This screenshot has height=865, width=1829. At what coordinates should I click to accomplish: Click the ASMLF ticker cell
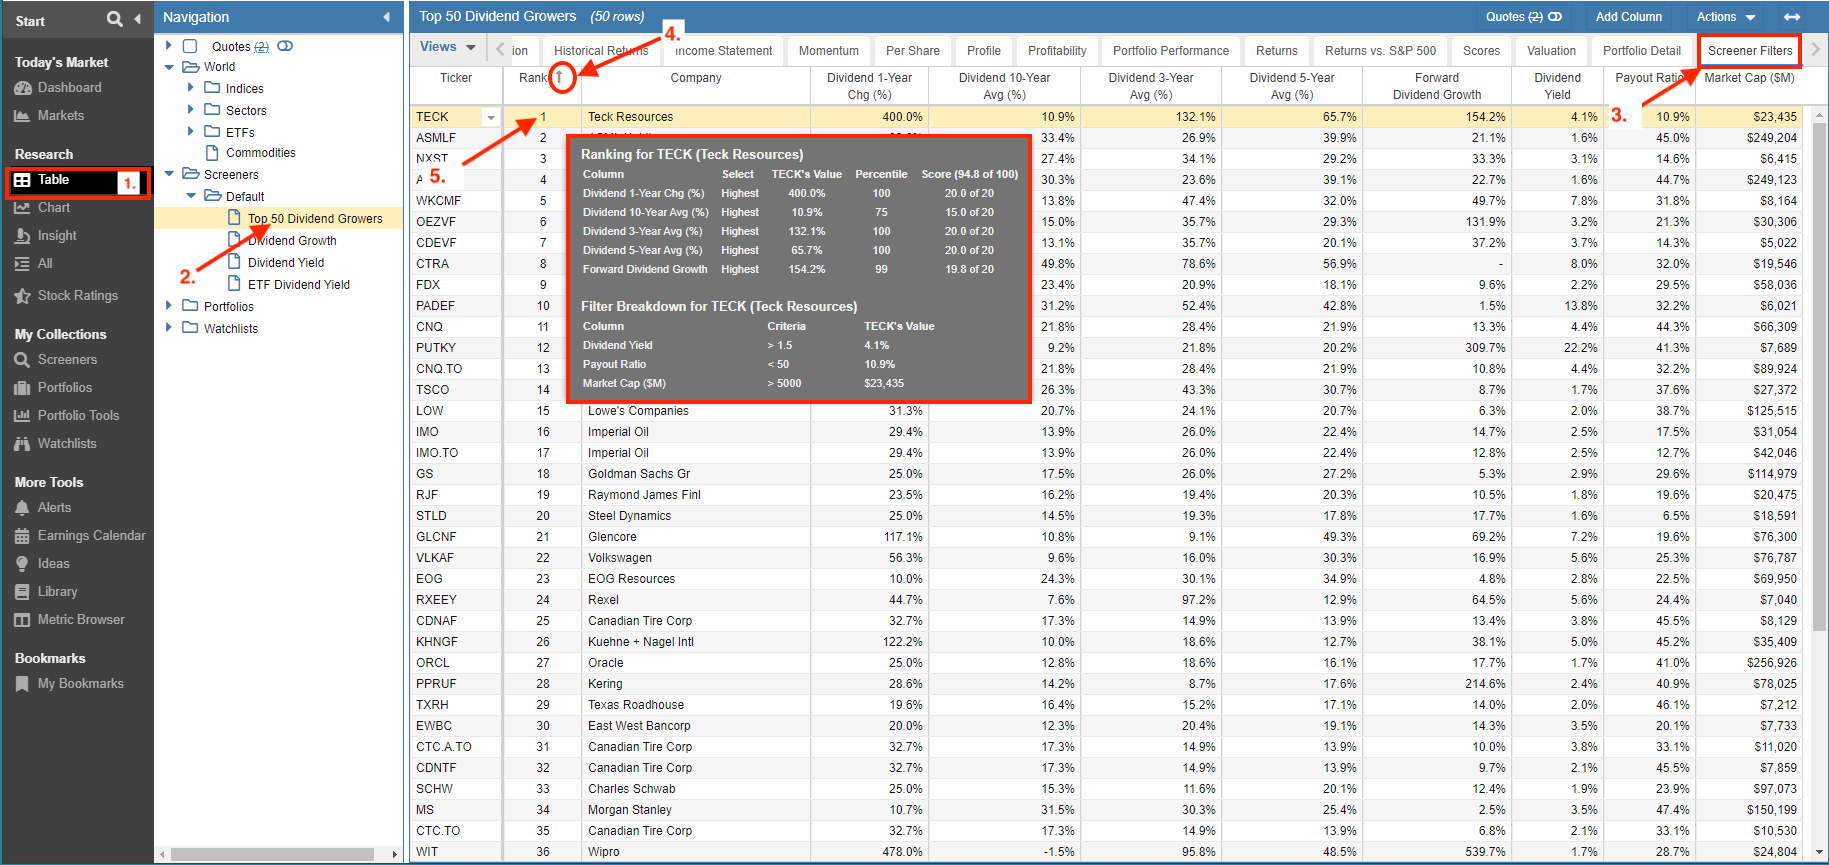[x=456, y=138]
